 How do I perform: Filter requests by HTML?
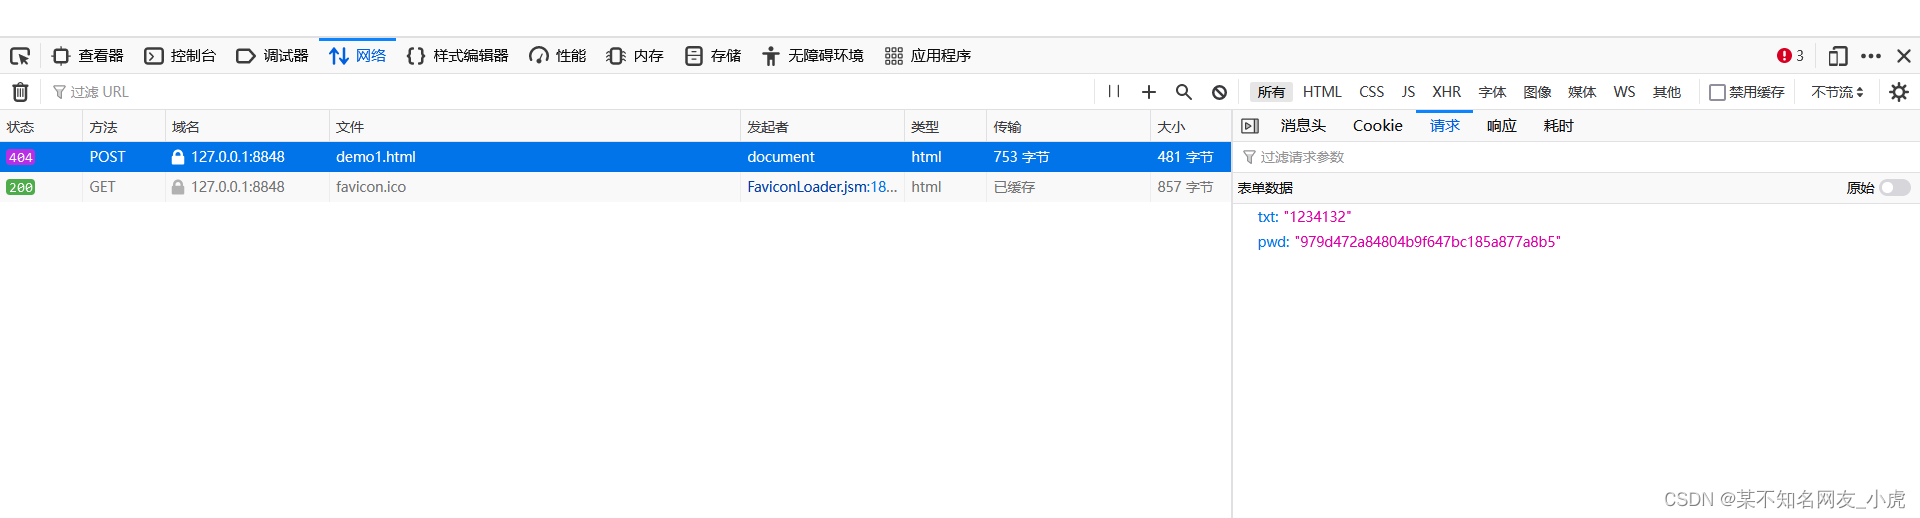point(1322,92)
